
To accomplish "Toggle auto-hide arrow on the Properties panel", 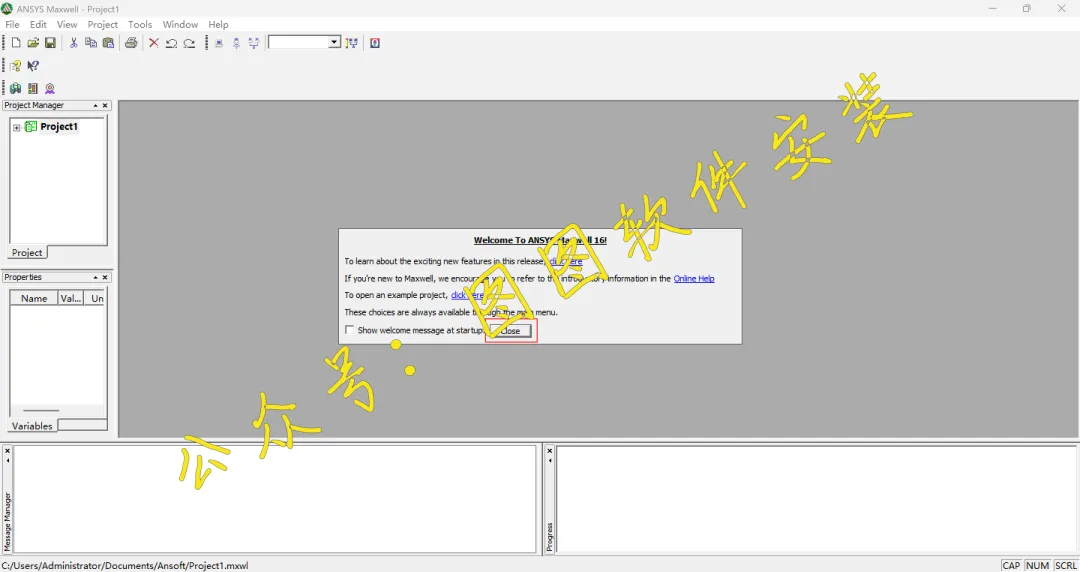I will [96, 277].
